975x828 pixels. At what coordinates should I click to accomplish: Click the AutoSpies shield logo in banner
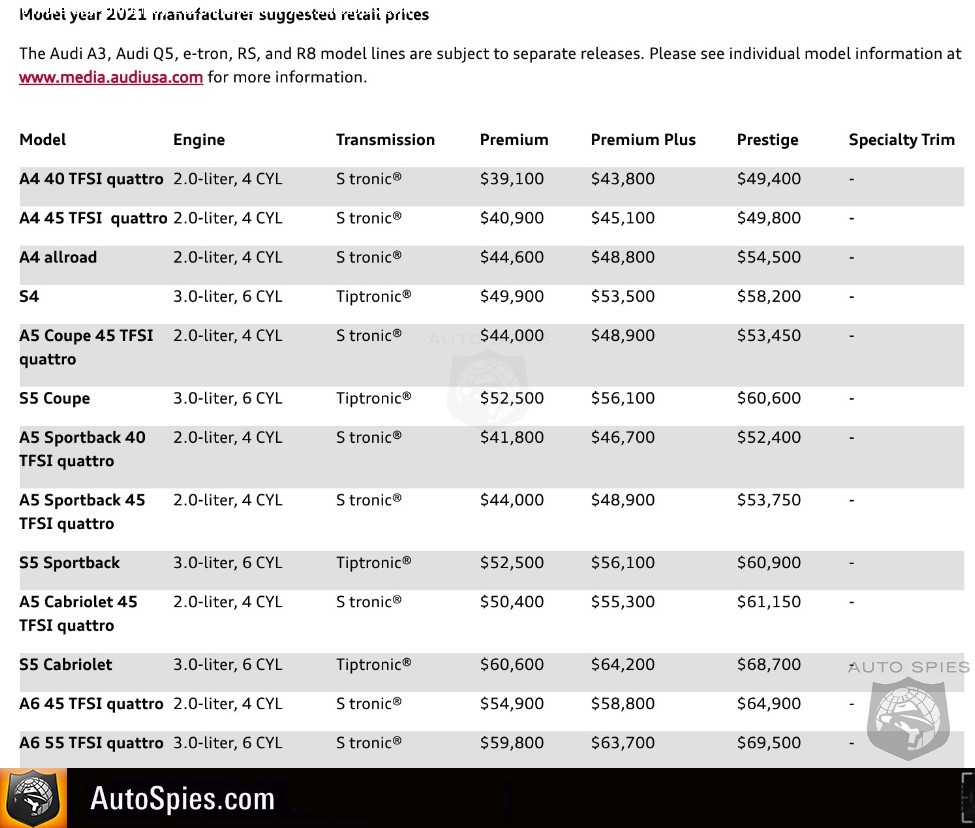click(x=33, y=798)
